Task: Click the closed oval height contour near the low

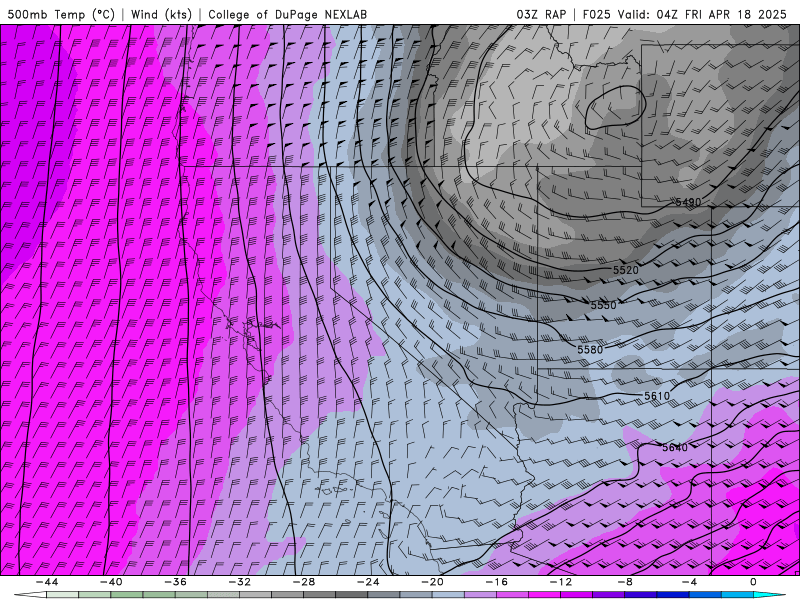Action: 615,108
